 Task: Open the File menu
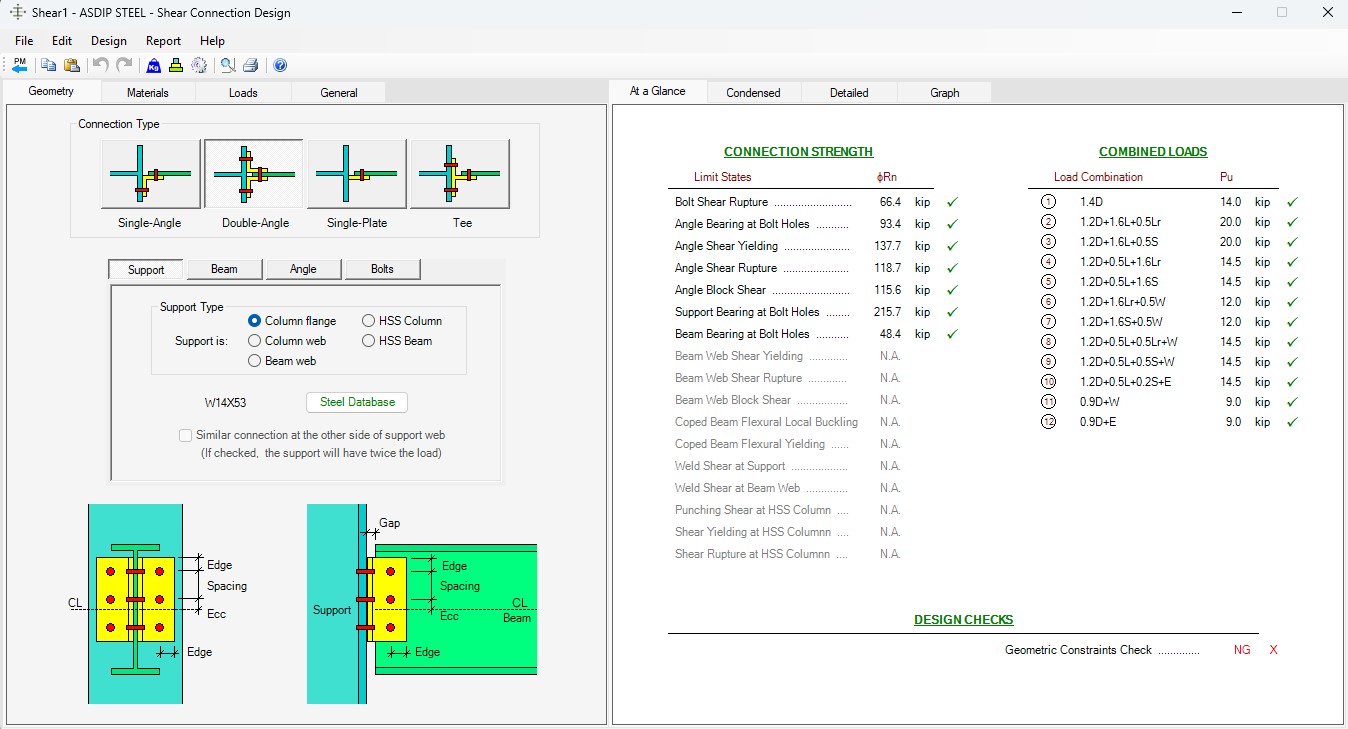coord(24,41)
